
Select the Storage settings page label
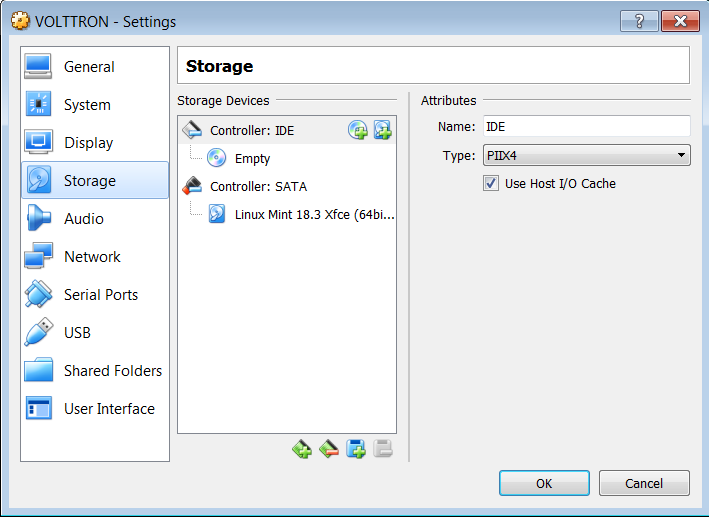pyautogui.click(x=90, y=180)
